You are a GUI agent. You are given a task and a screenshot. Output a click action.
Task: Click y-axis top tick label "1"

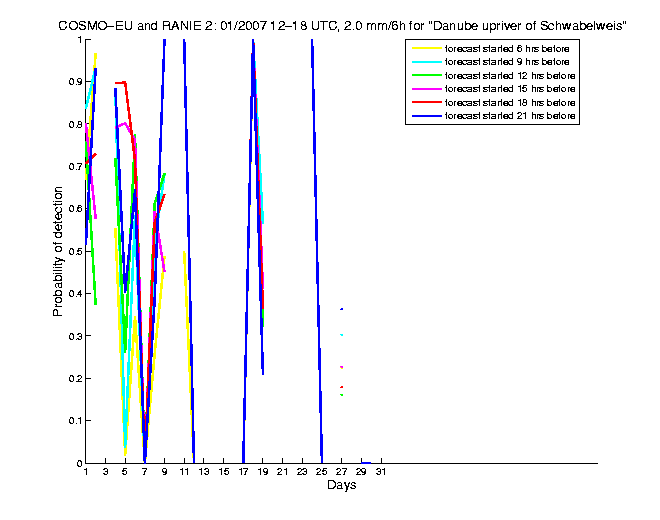click(x=80, y=40)
